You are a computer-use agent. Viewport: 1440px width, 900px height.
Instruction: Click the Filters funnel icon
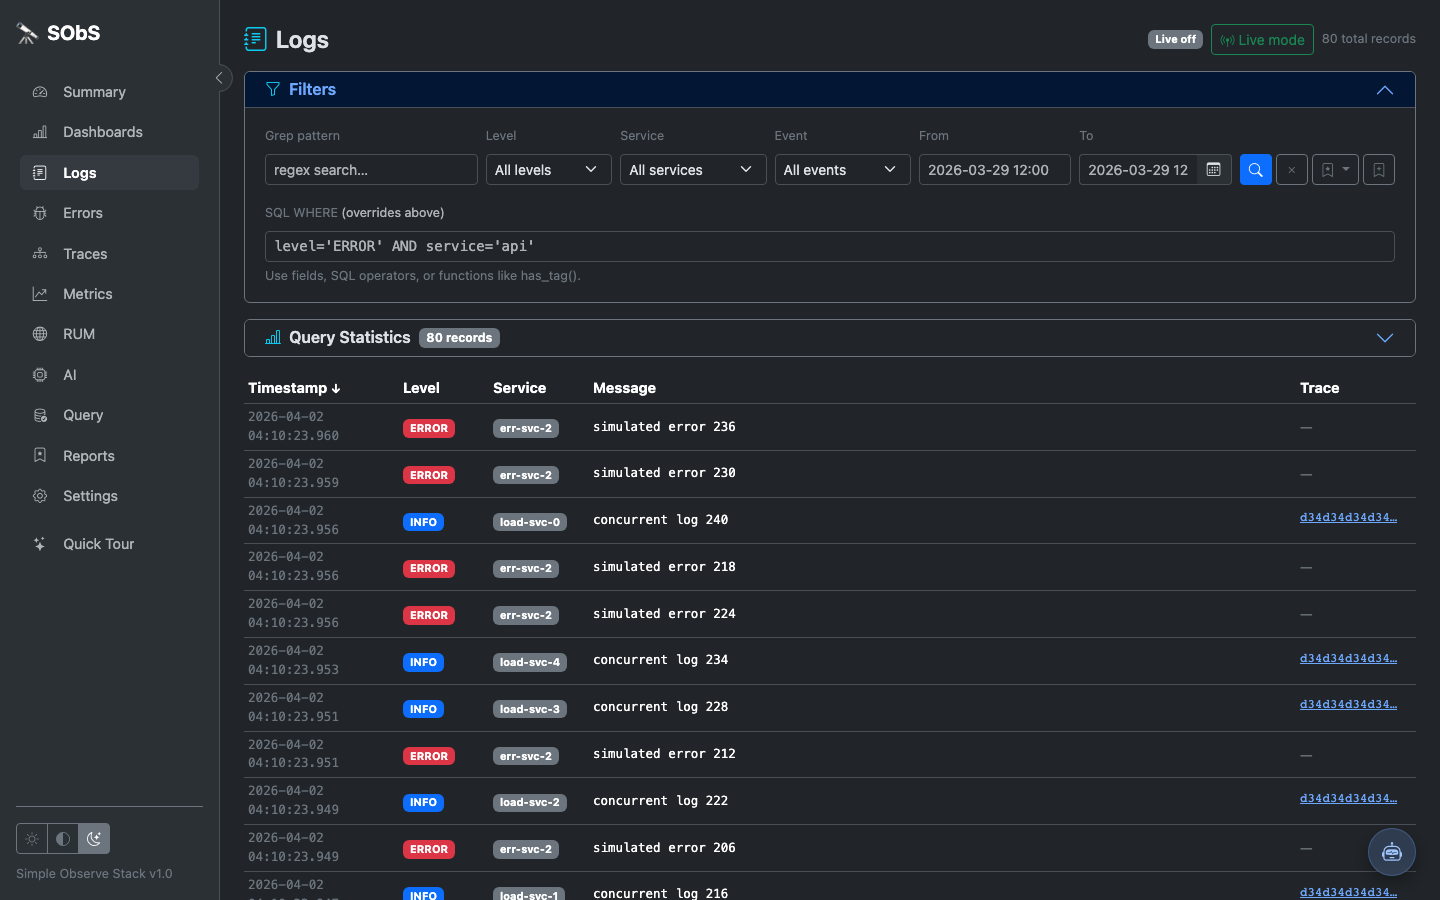tap(273, 89)
